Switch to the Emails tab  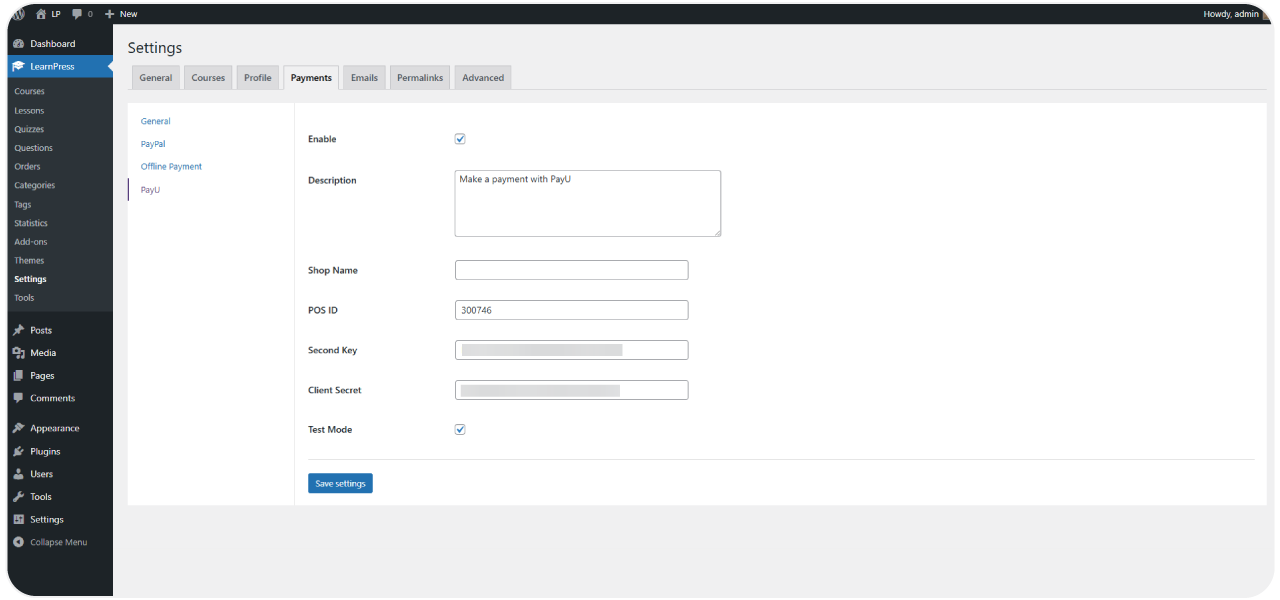click(364, 78)
